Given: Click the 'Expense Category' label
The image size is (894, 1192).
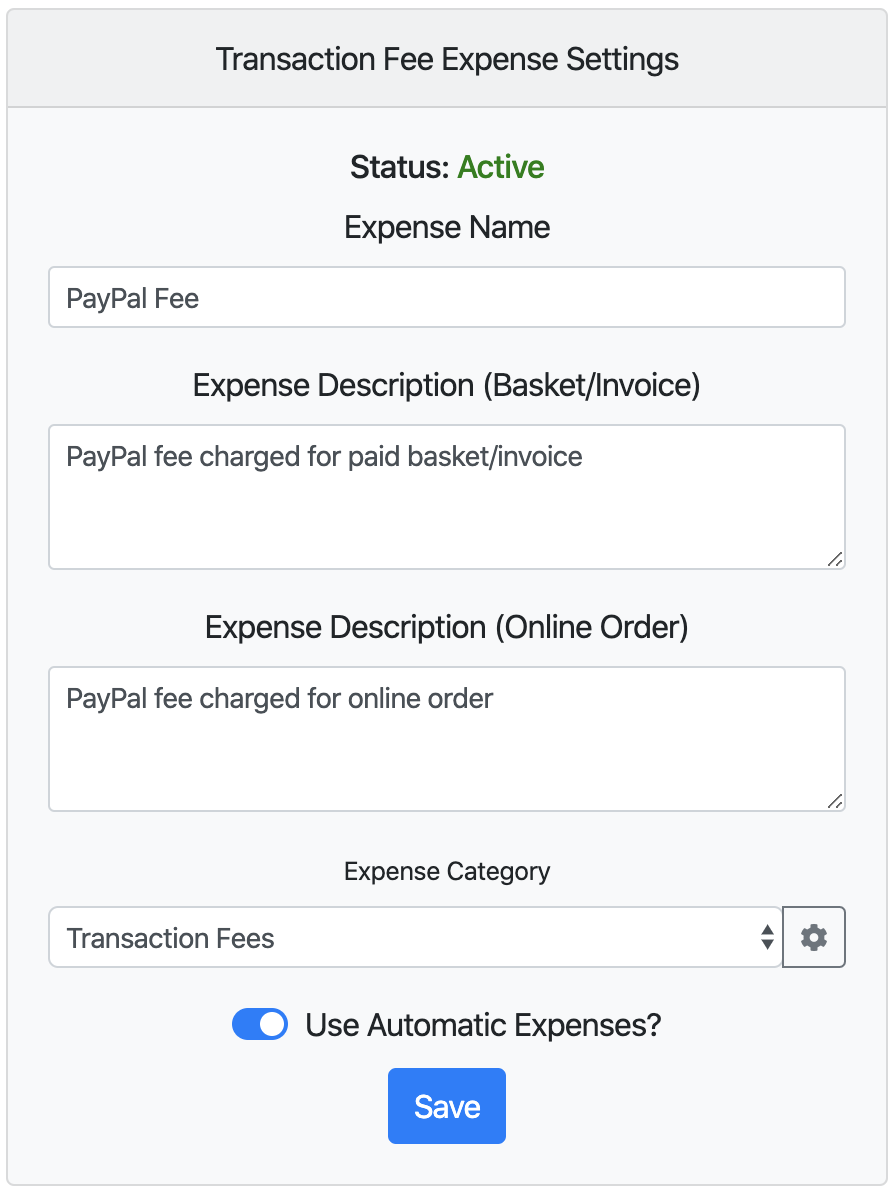Looking at the screenshot, I should [447, 871].
